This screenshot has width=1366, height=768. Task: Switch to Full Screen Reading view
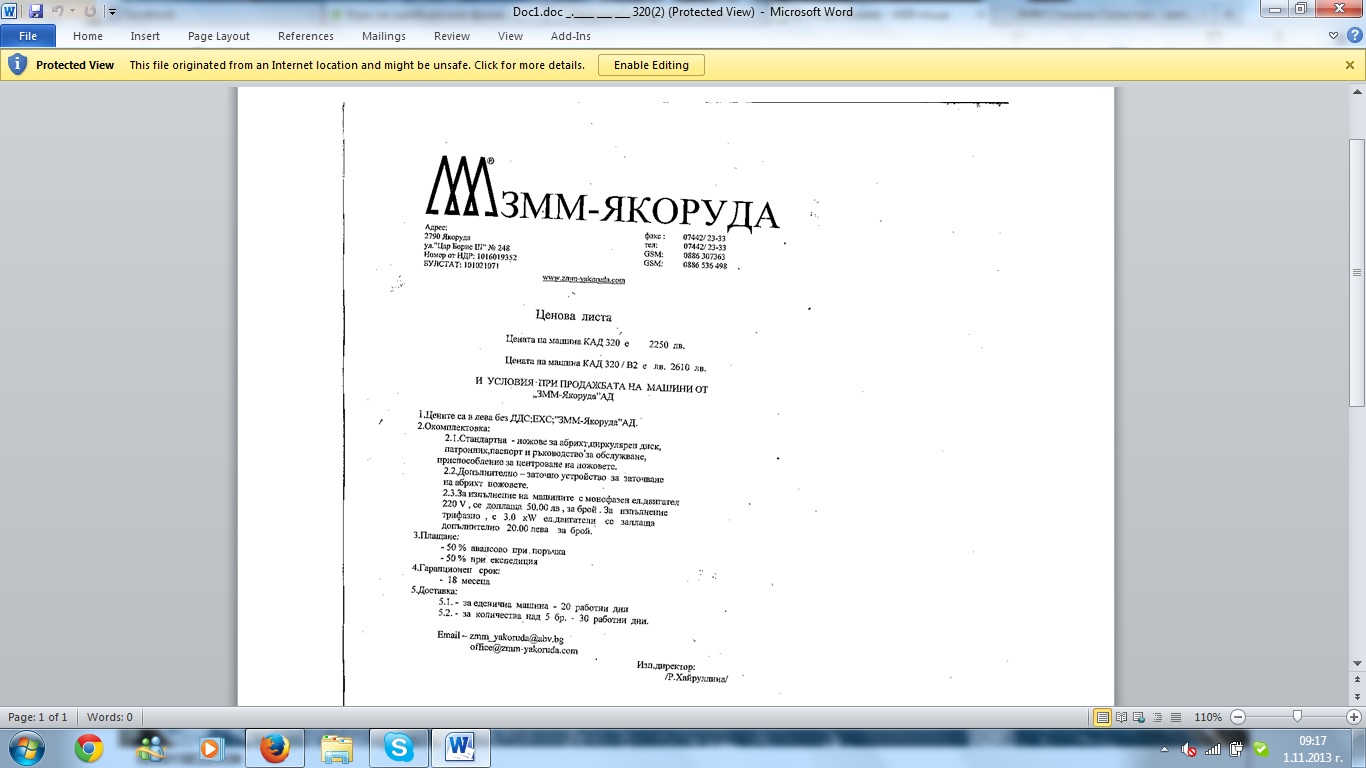pyautogui.click(x=1120, y=717)
